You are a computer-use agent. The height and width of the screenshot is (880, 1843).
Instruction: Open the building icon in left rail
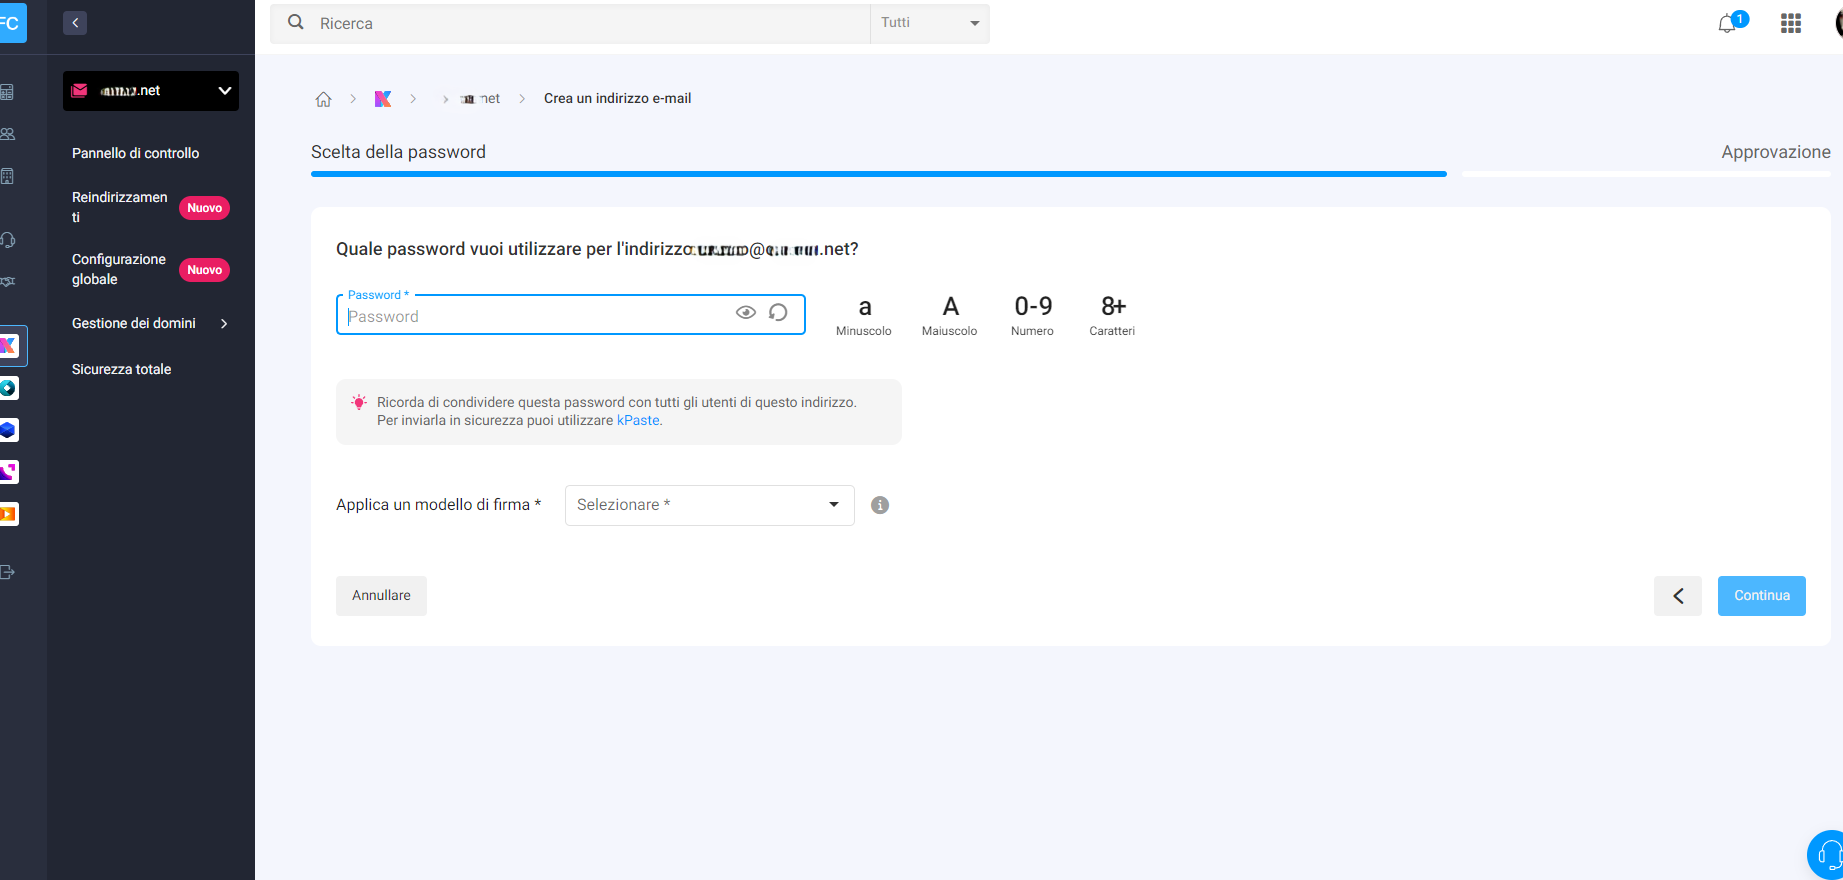point(8,176)
